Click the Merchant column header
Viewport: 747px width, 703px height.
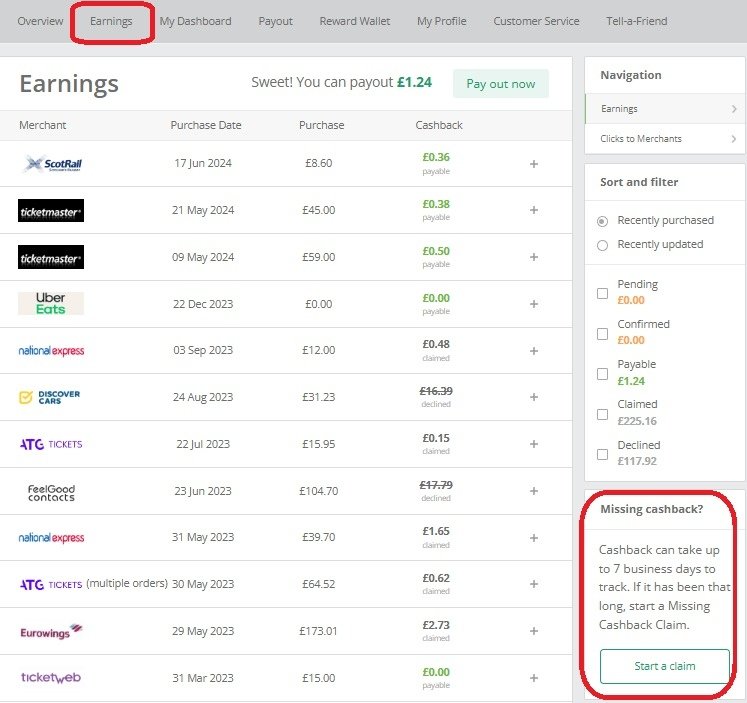pyautogui.click(x=42, y=125)
